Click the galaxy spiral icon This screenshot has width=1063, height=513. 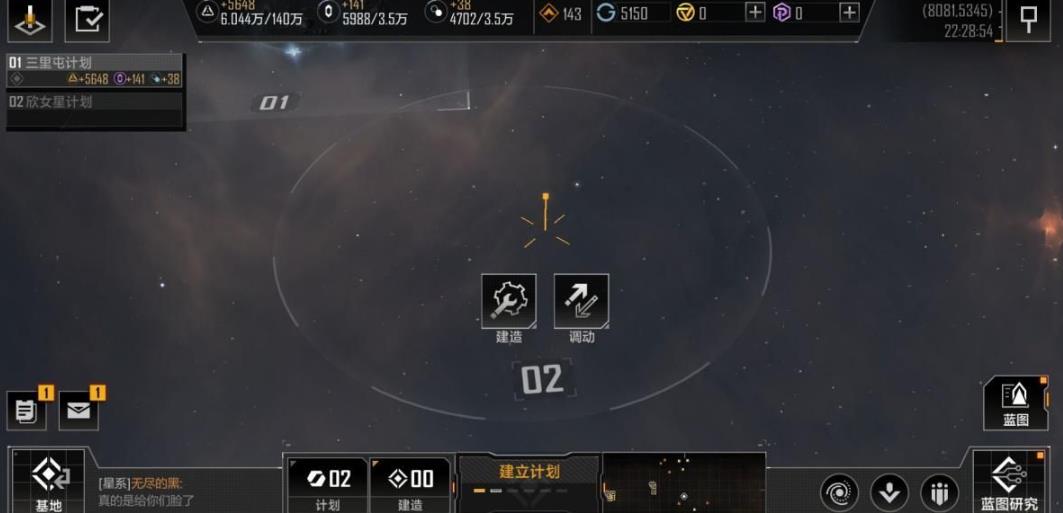tap(839, 493)
